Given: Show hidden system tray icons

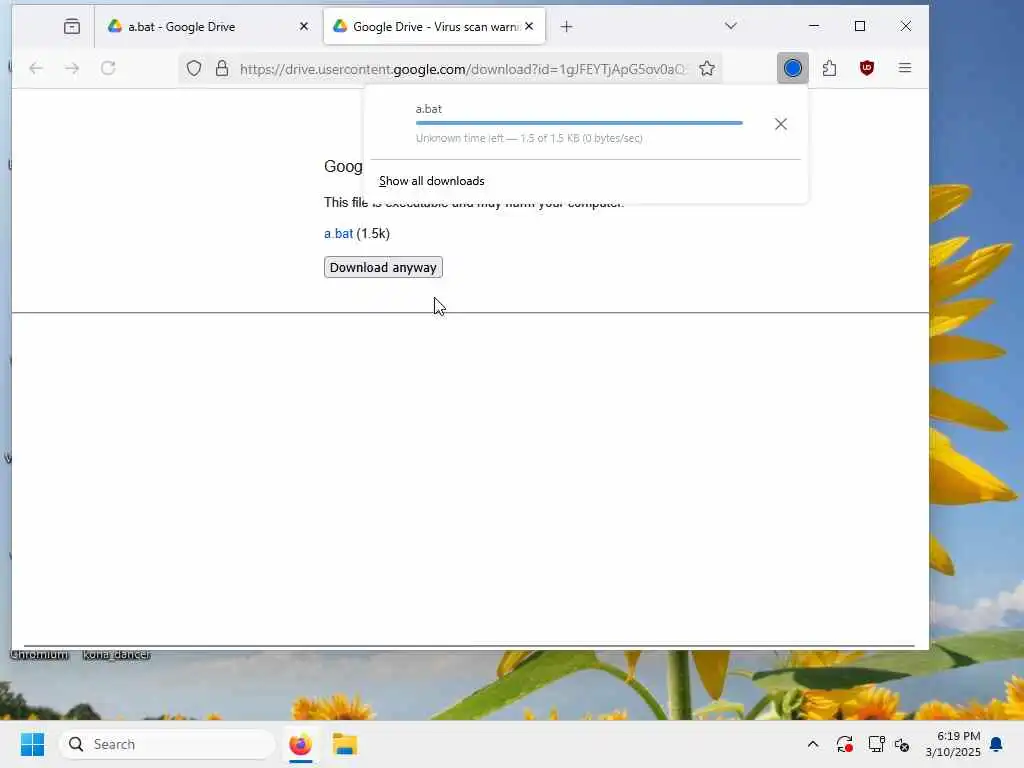Looking at the screenshot, I should [x=813, y=744].
